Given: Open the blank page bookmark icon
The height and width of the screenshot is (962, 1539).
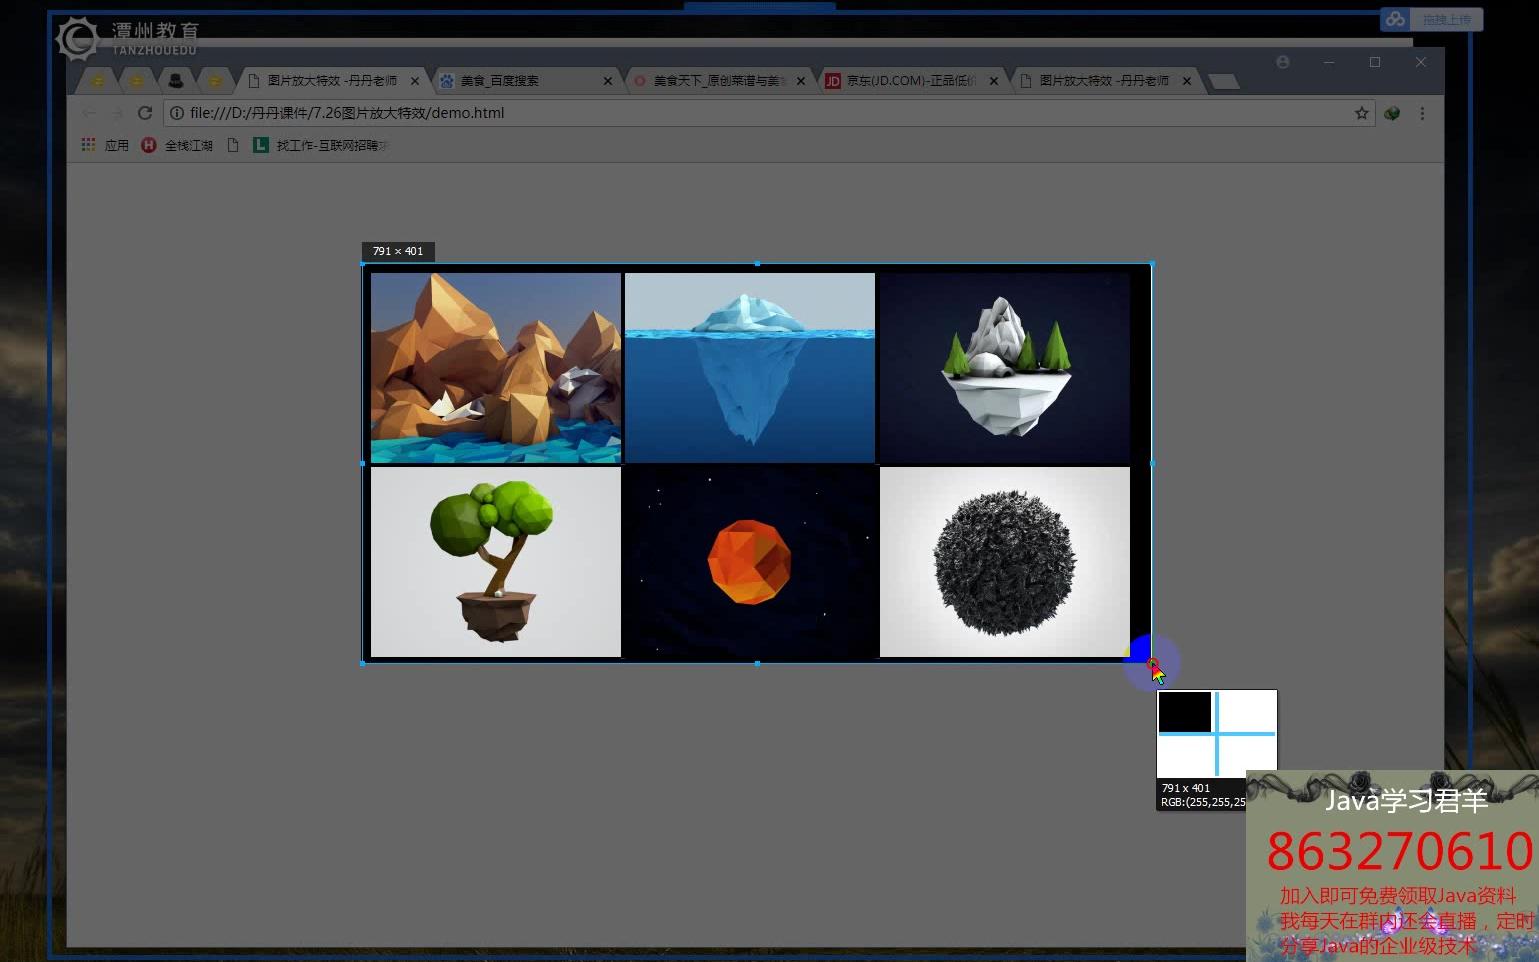Looking at the screenshot, I should pos(233,145).
